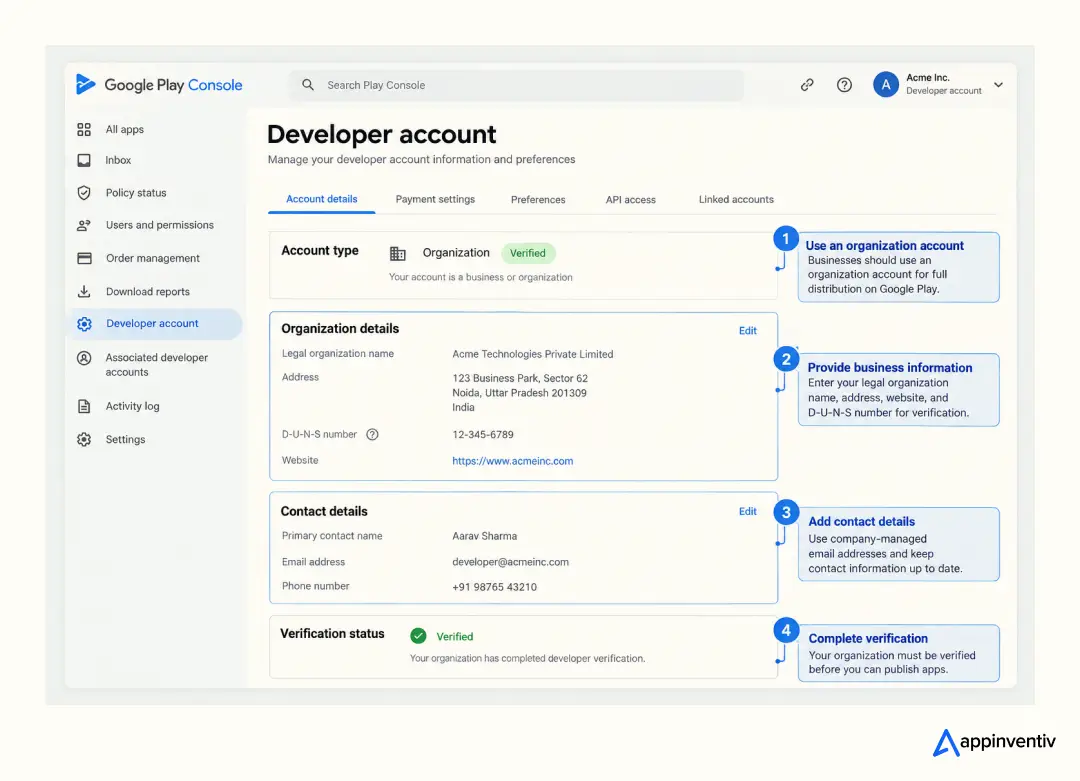Click the contact name Aarav Sharma
1080x781 pixels.
[x=484, y=536]
